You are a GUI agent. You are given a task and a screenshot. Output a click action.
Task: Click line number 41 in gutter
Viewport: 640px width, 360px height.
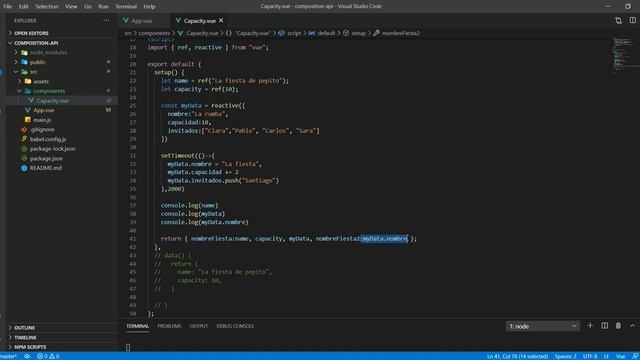tap(133, 239)
